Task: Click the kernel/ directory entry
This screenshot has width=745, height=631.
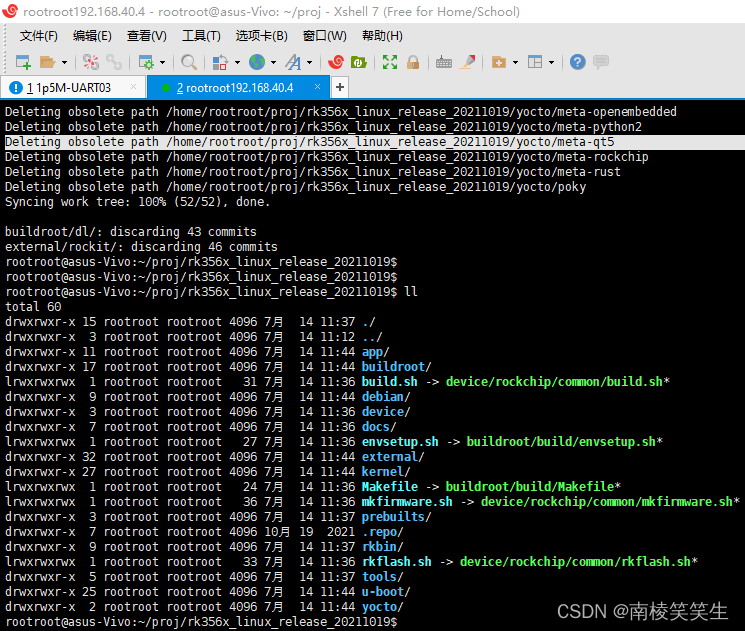Action: pyautogui.click(x=386, y=472)
